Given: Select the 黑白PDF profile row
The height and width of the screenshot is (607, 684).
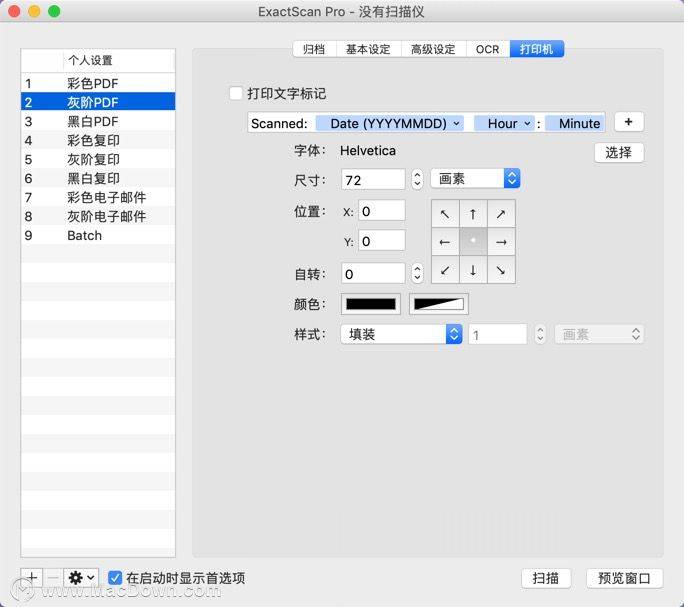Looking at the screenshot, I should (x=98, y=121).
